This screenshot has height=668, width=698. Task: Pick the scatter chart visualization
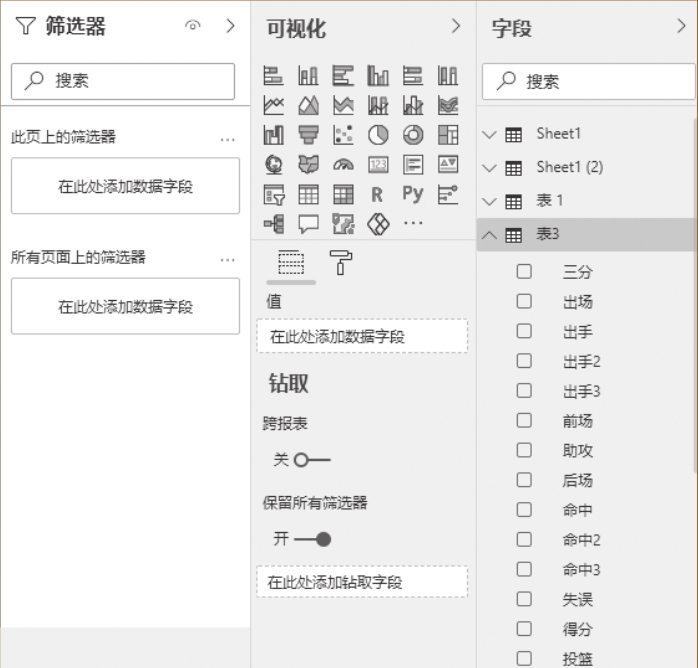coord(343,135)
